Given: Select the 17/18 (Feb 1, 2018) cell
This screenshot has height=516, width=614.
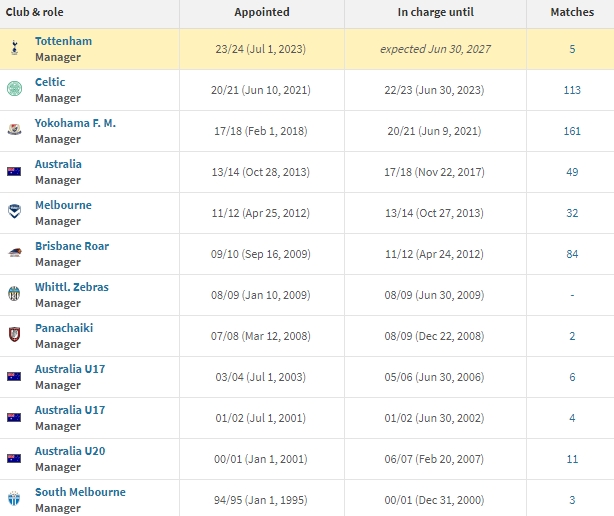Looking at the screenshot, I should [260, 131].
